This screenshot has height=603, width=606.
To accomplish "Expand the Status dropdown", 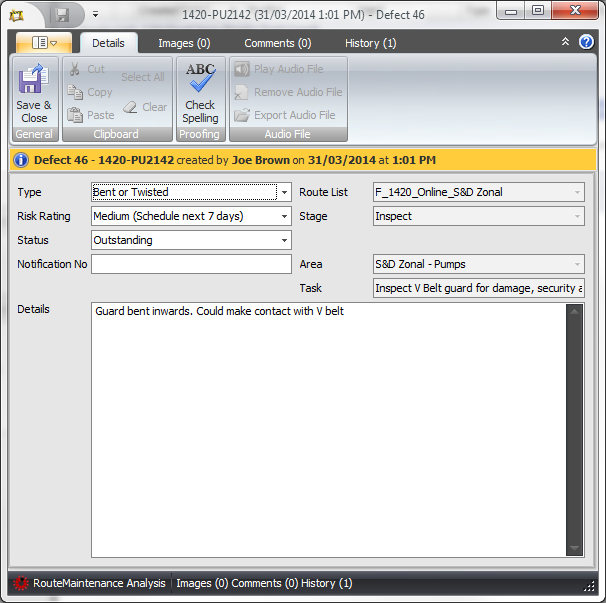I will pyautogui.click(x=284, y=240).
